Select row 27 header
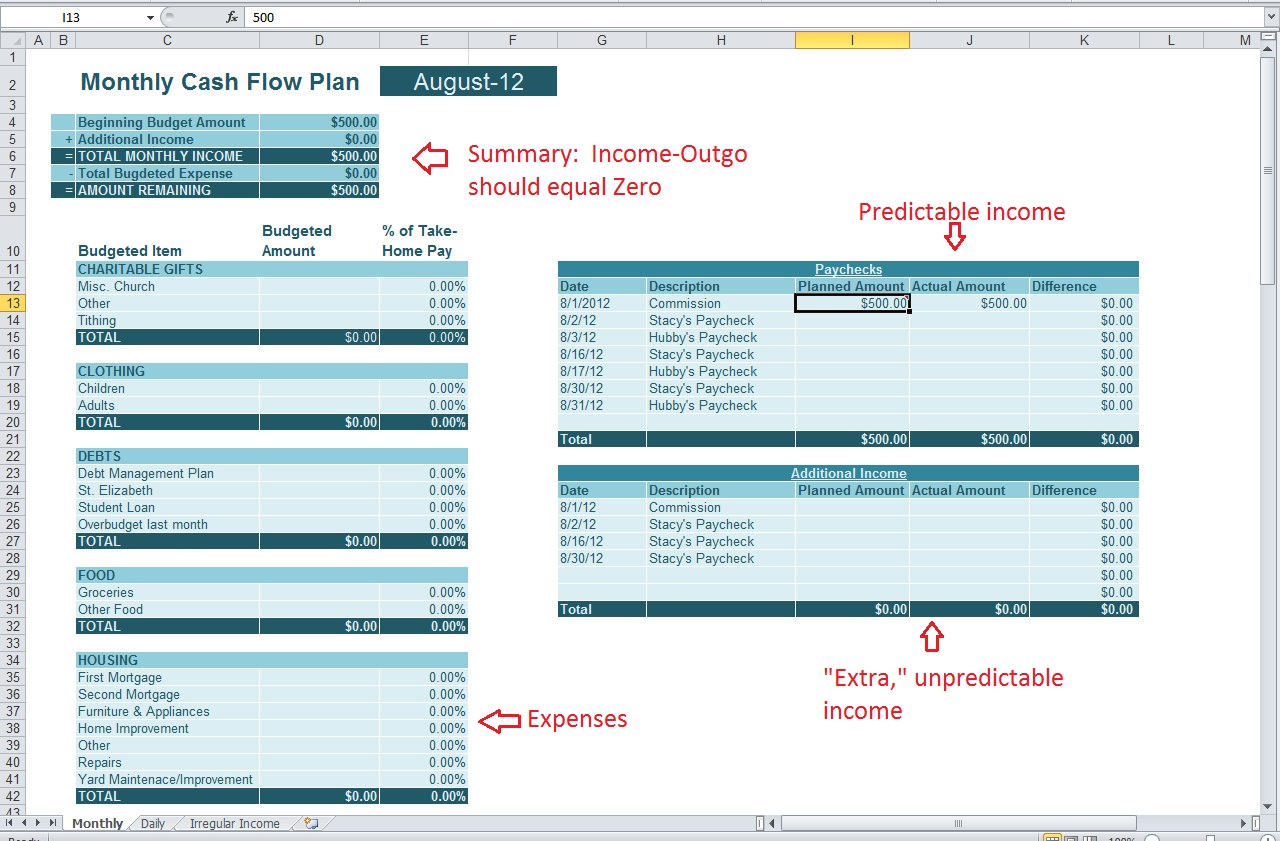This screenshot has height=841, width=1280. pyautogui.click(x=12, y=541)
